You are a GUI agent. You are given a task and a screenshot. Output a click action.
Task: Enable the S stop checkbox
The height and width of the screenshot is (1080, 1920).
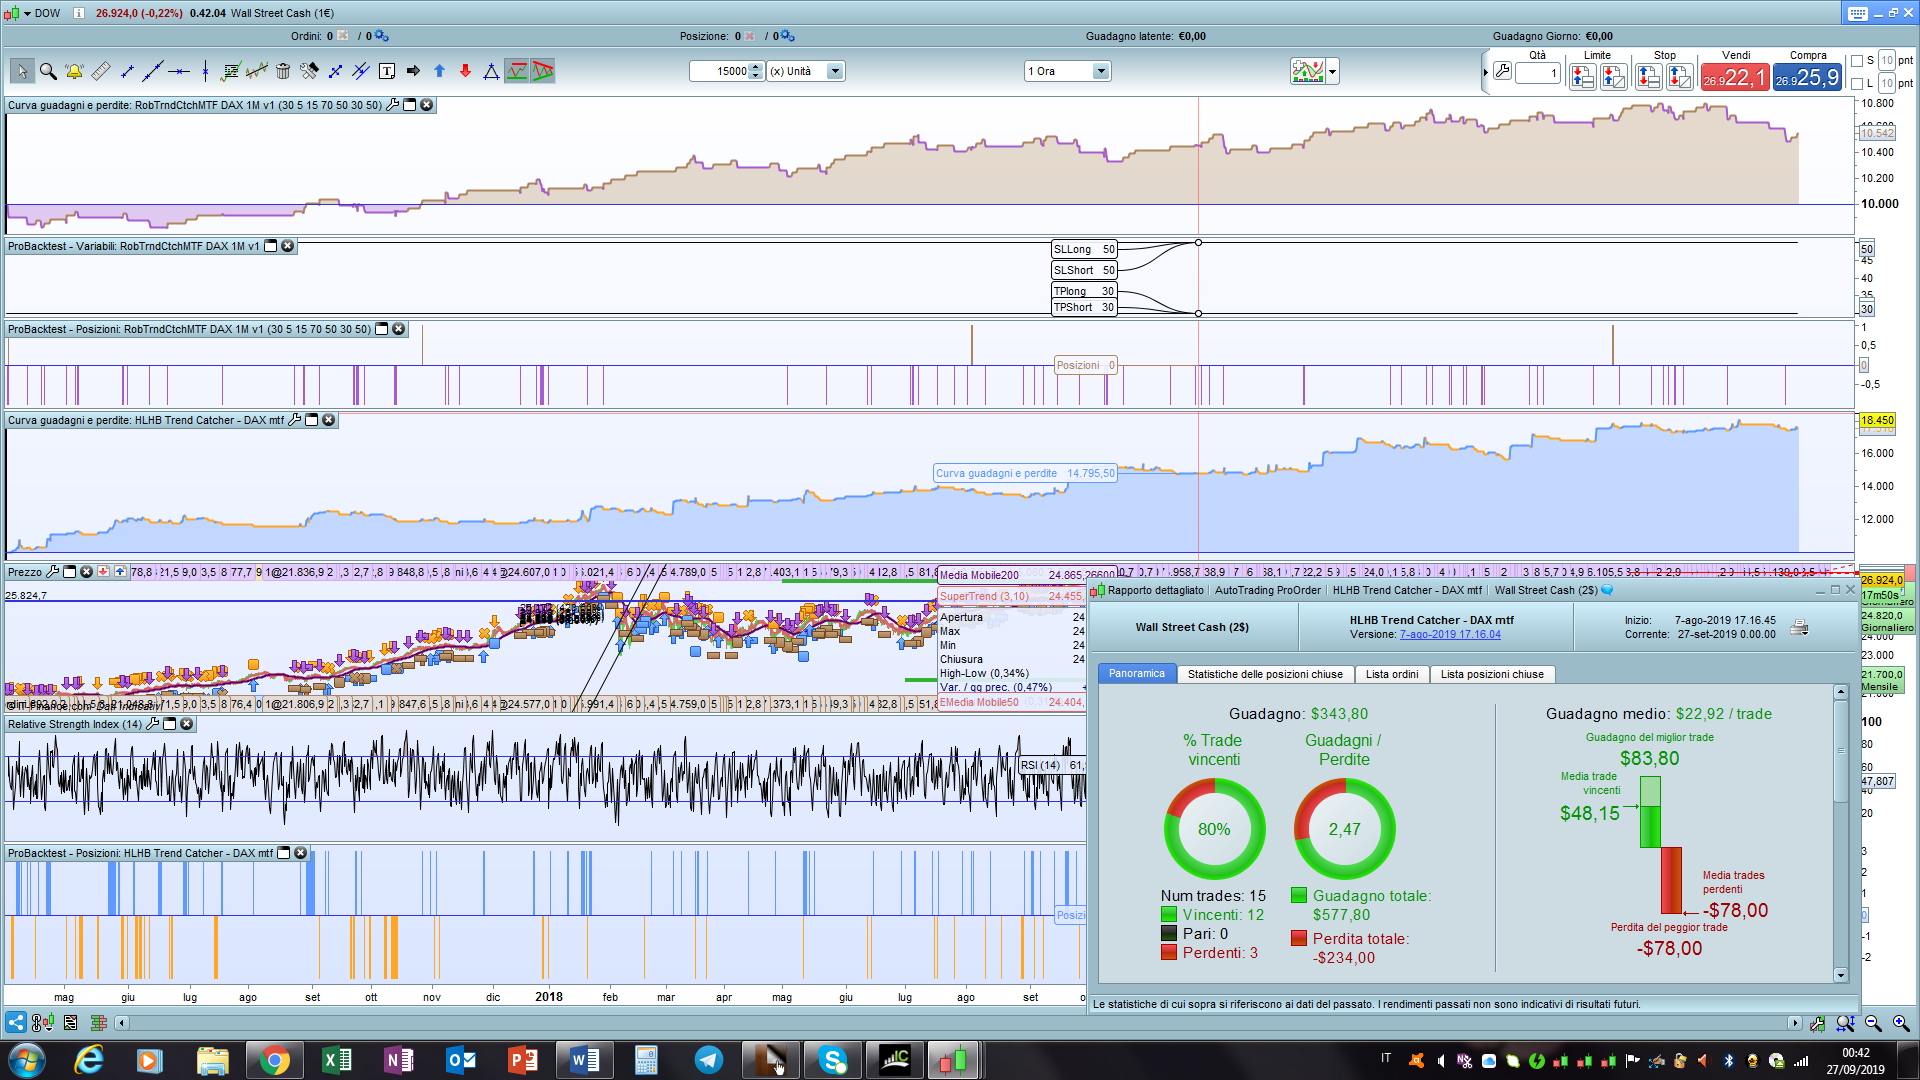1857,61
